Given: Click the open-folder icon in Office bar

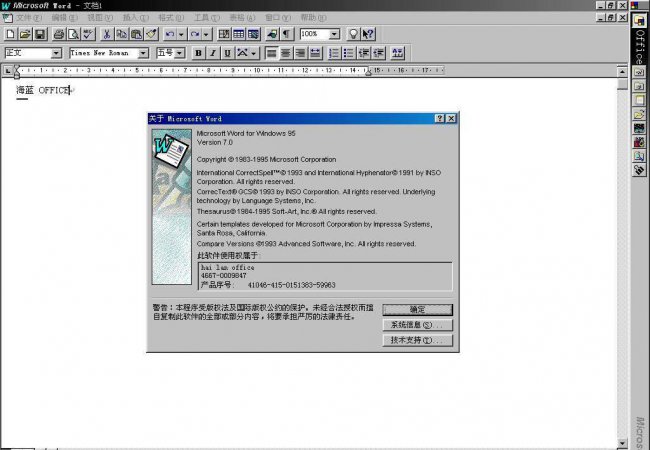Looking at the screenshot, I should coord(639,114).
